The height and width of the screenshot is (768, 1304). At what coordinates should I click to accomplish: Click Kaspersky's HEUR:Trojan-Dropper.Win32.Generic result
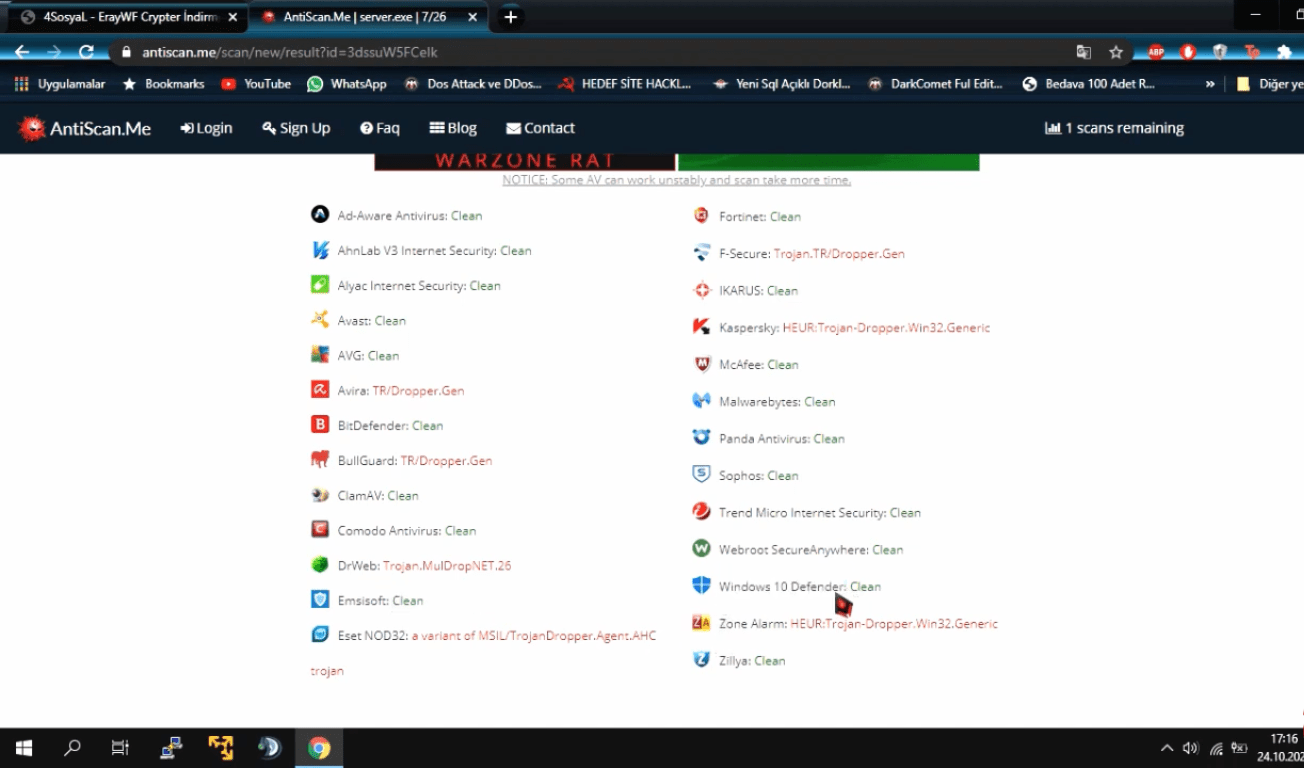point(886,327)
